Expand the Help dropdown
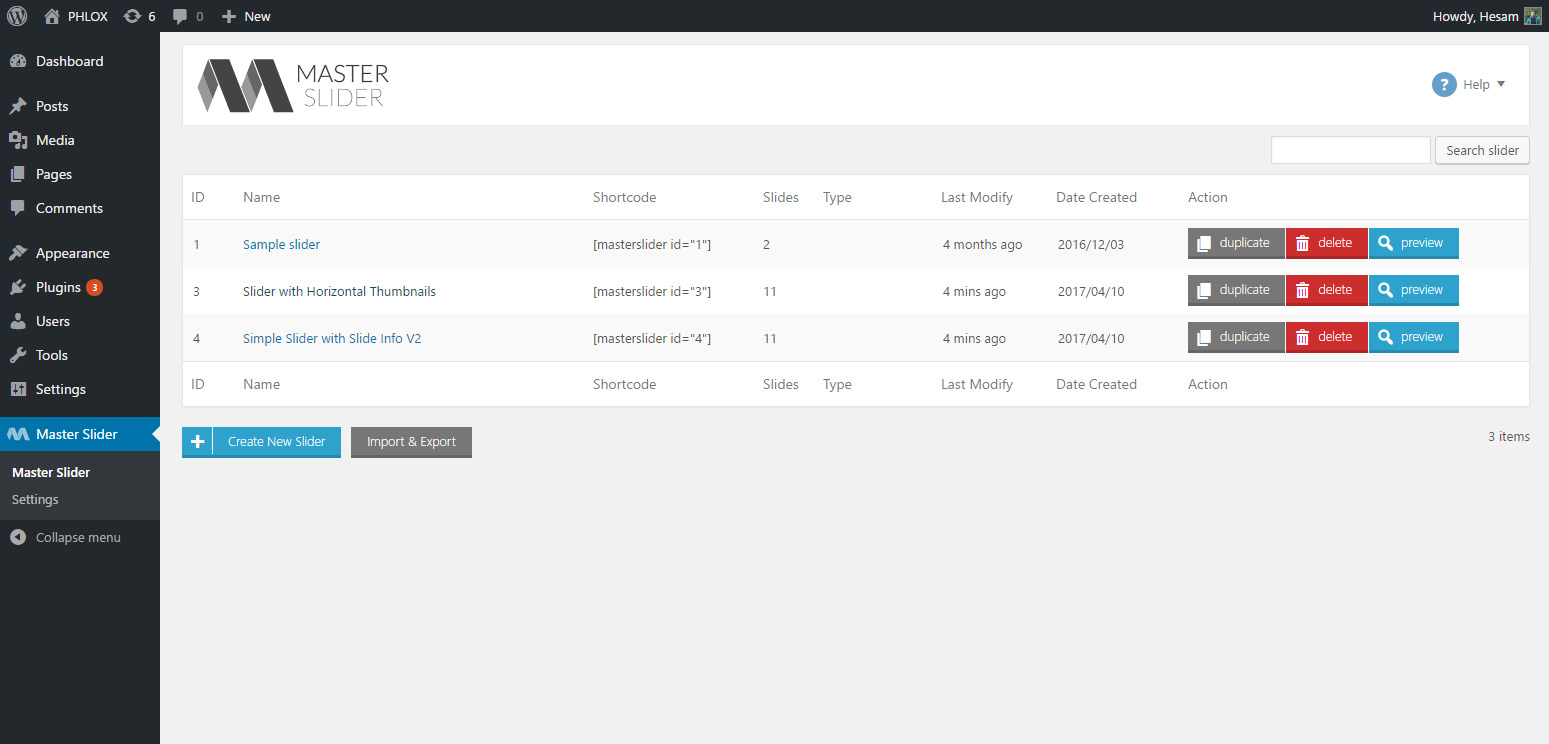This screenshot has width=1549, height=744. (x=1484, y=85)
